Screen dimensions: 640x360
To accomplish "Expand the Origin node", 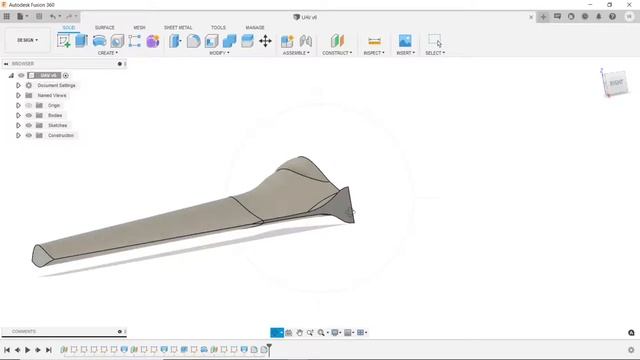I will [18, 105].
